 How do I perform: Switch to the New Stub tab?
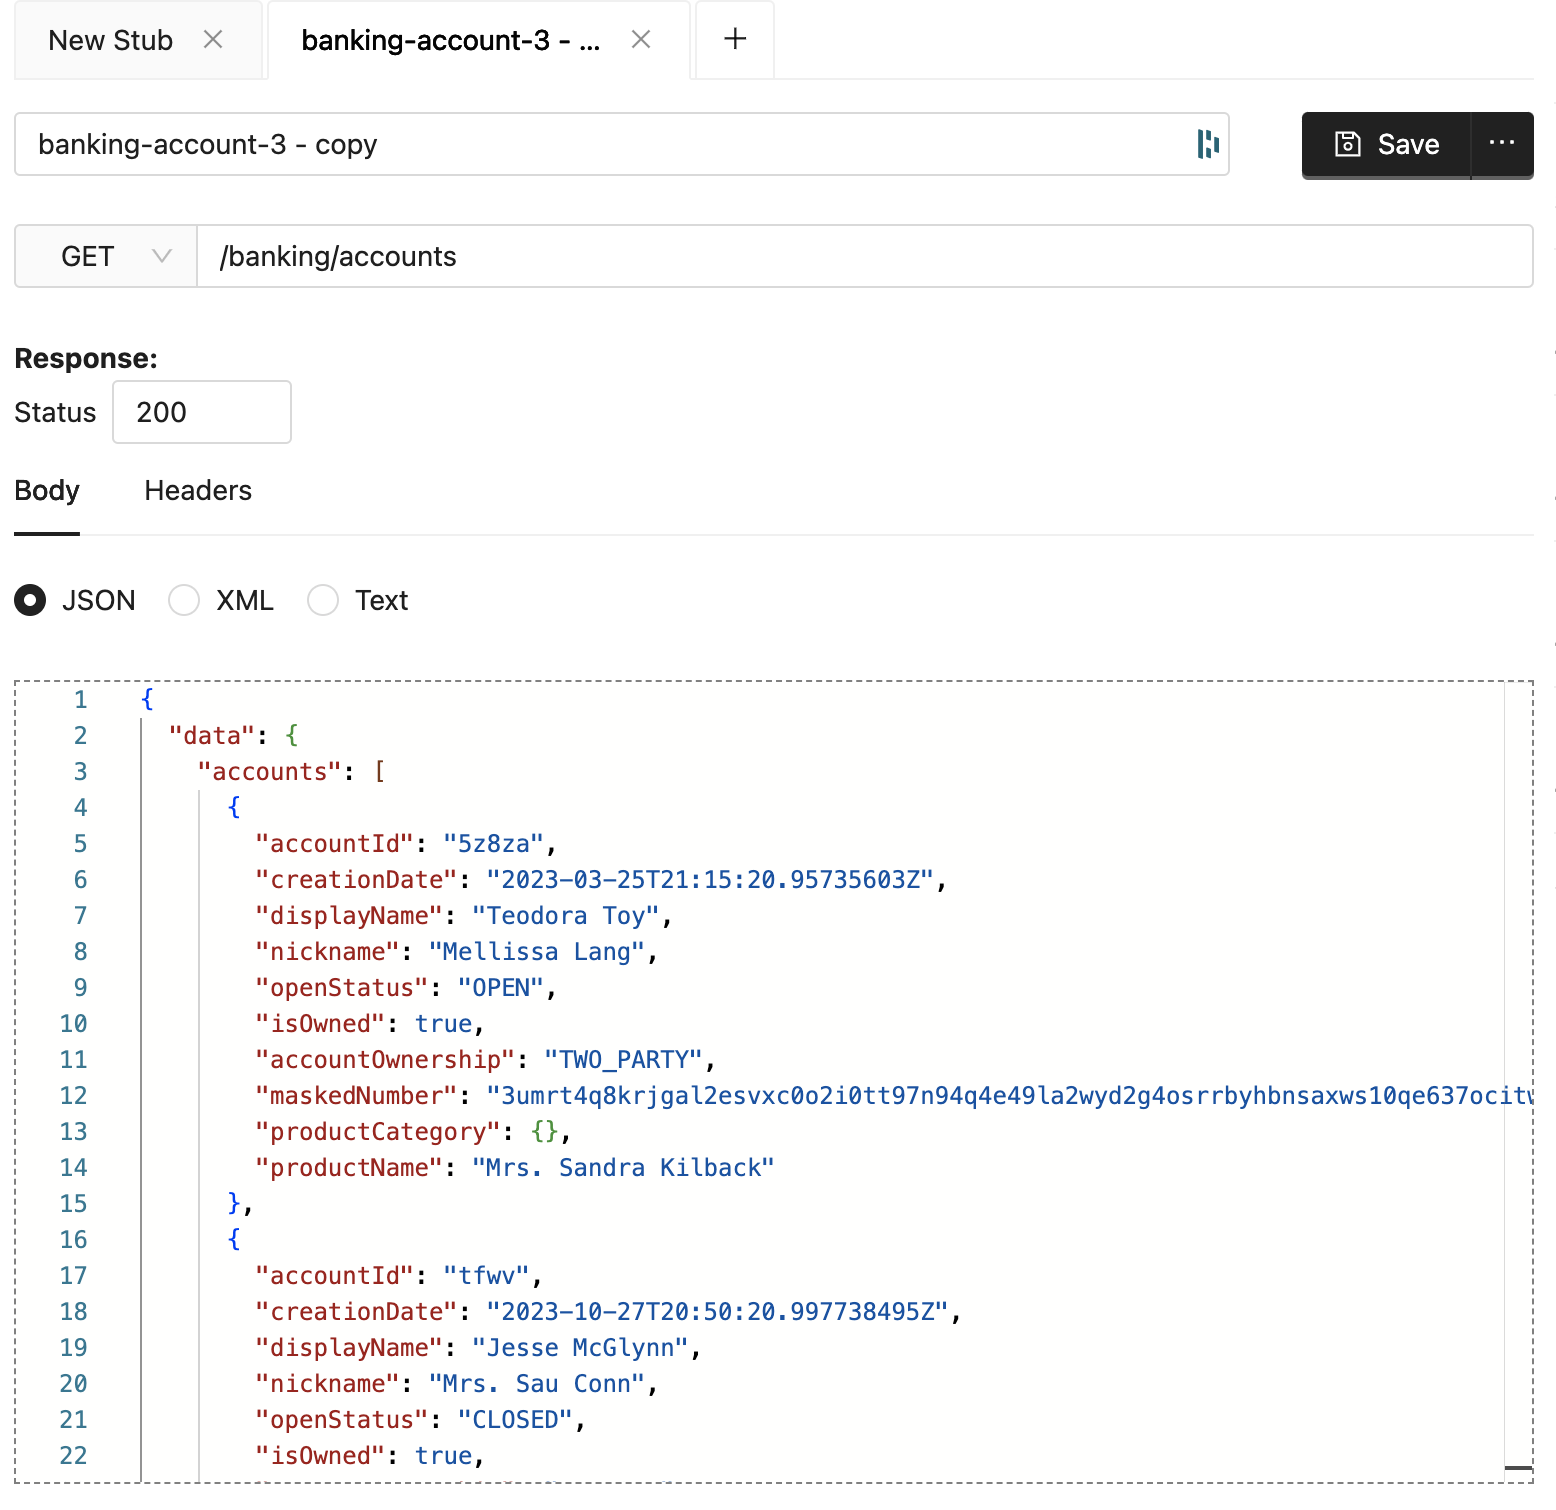click(110, 40)
